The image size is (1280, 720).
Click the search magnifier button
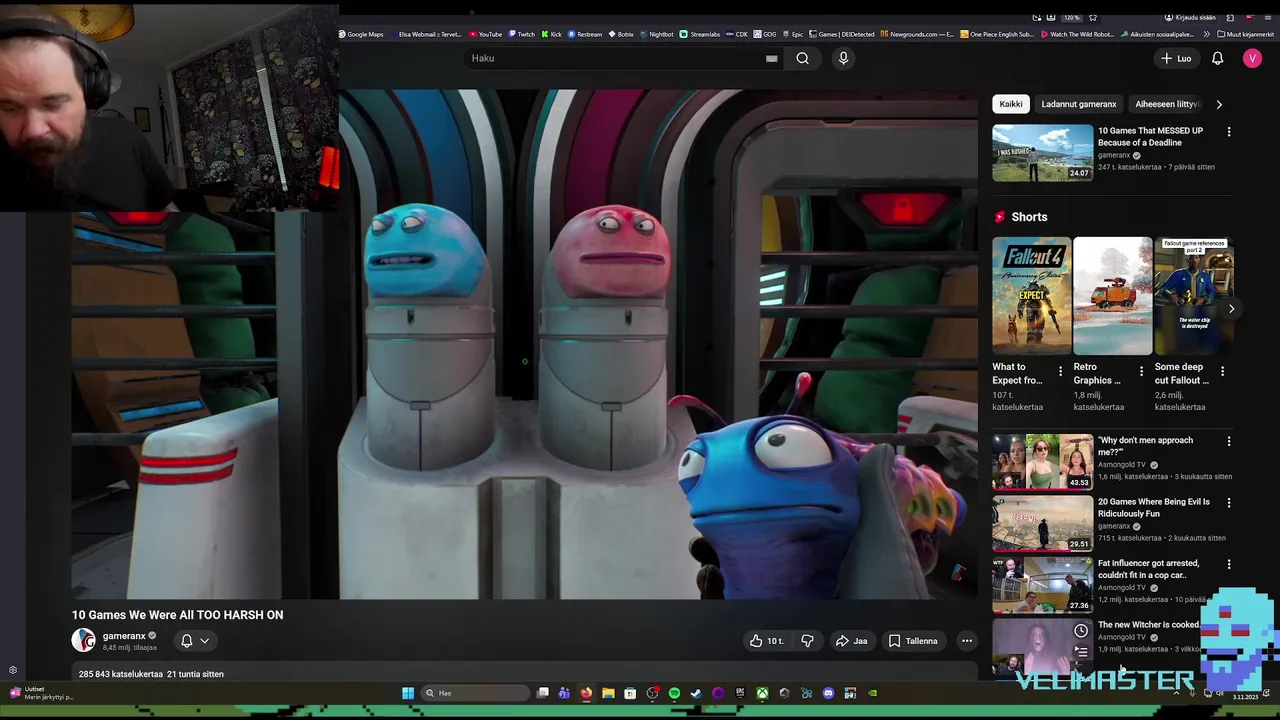[x=802, y=58]
